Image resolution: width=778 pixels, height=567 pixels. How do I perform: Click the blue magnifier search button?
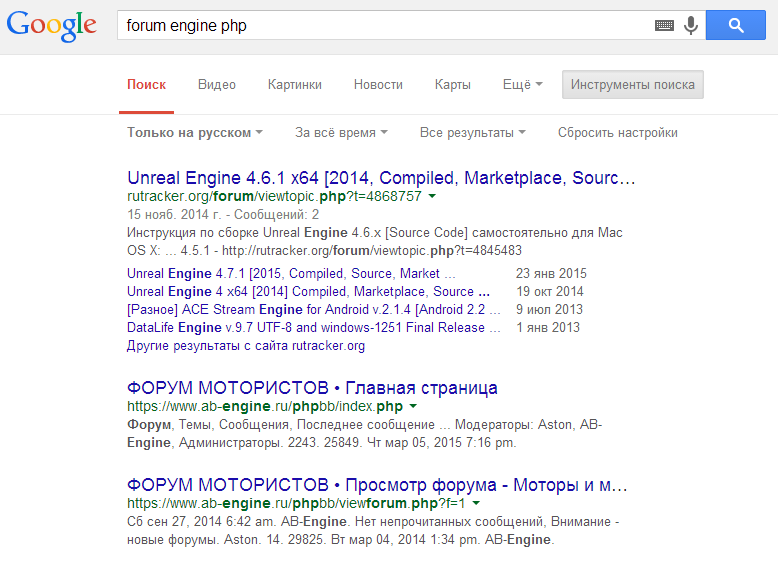click(736, 25)
